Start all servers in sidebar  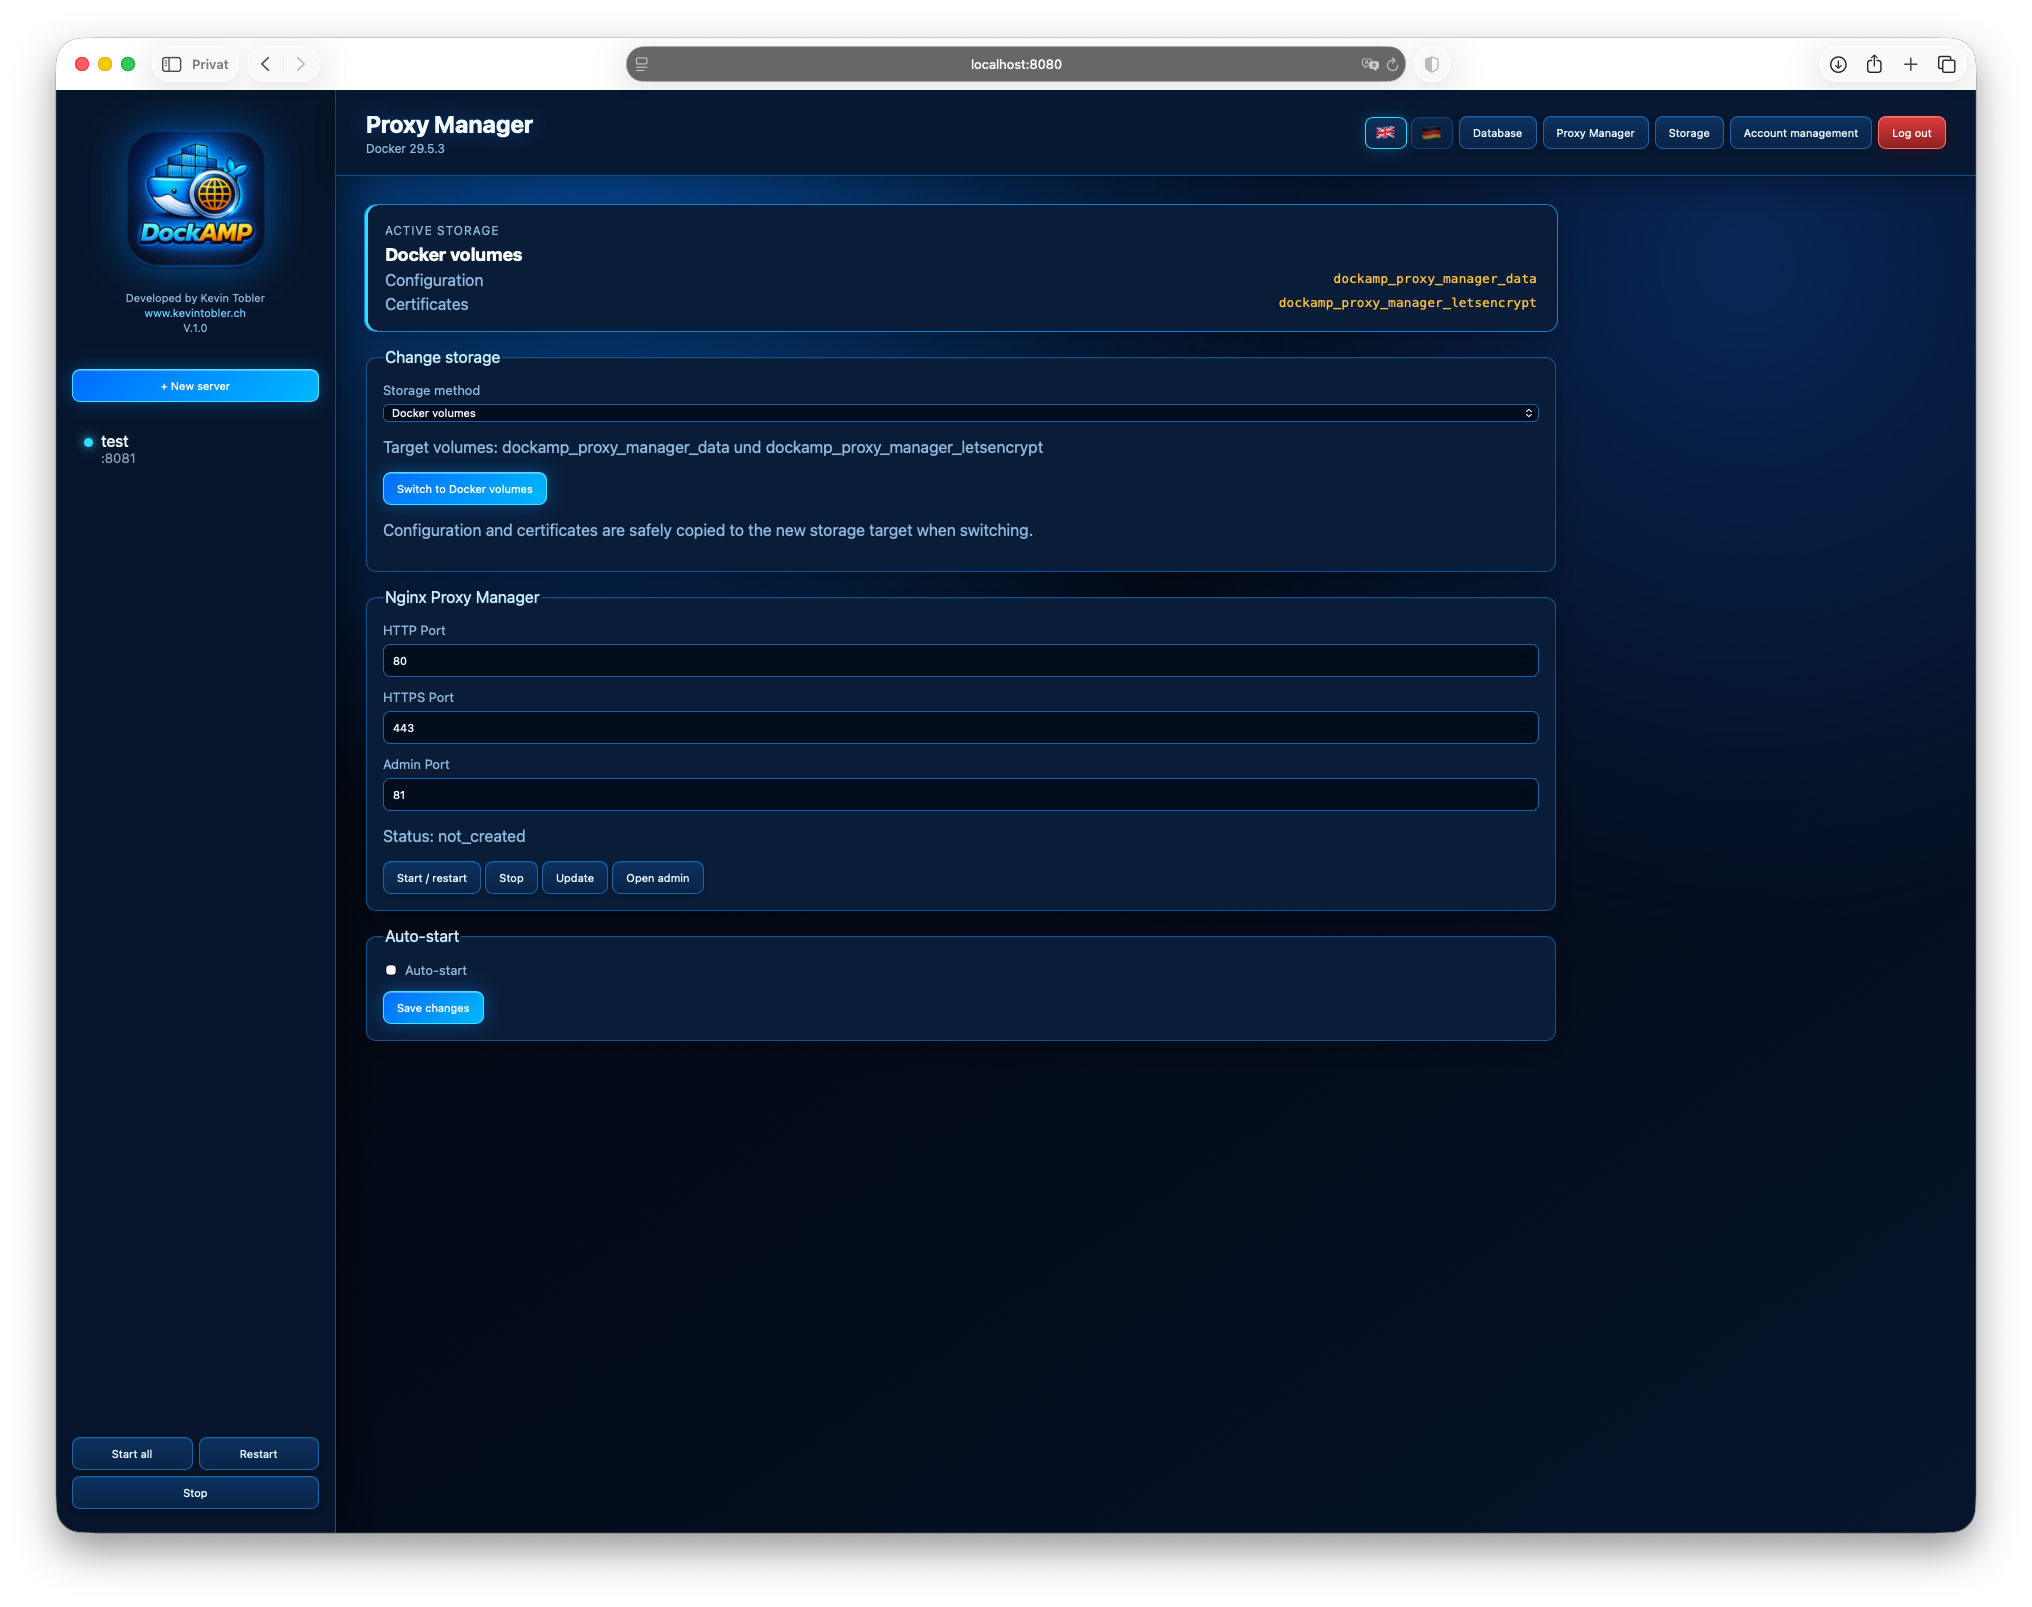tap(132, 1454)
